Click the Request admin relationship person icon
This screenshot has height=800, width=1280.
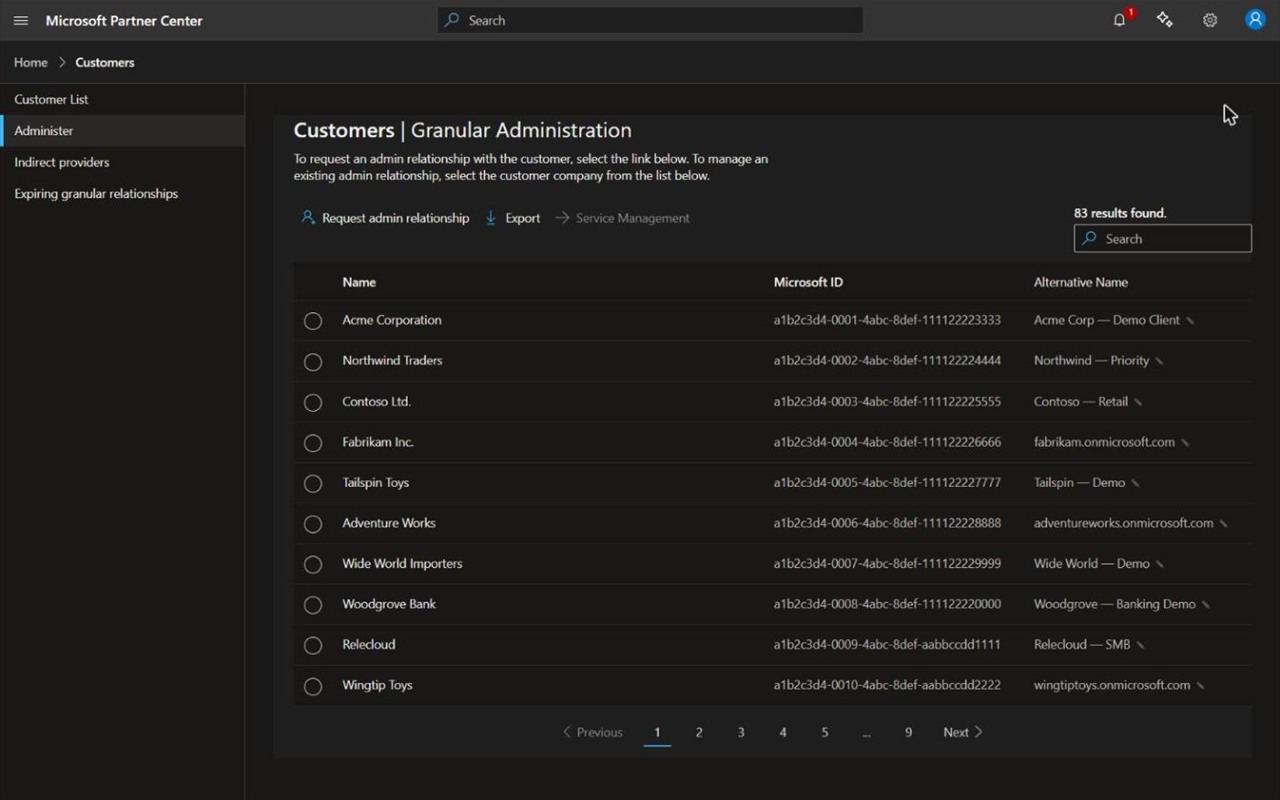point(308,218)
